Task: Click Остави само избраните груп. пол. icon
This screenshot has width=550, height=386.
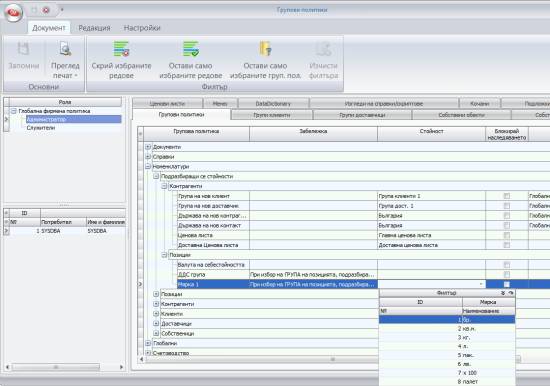Action: [265, 49]
